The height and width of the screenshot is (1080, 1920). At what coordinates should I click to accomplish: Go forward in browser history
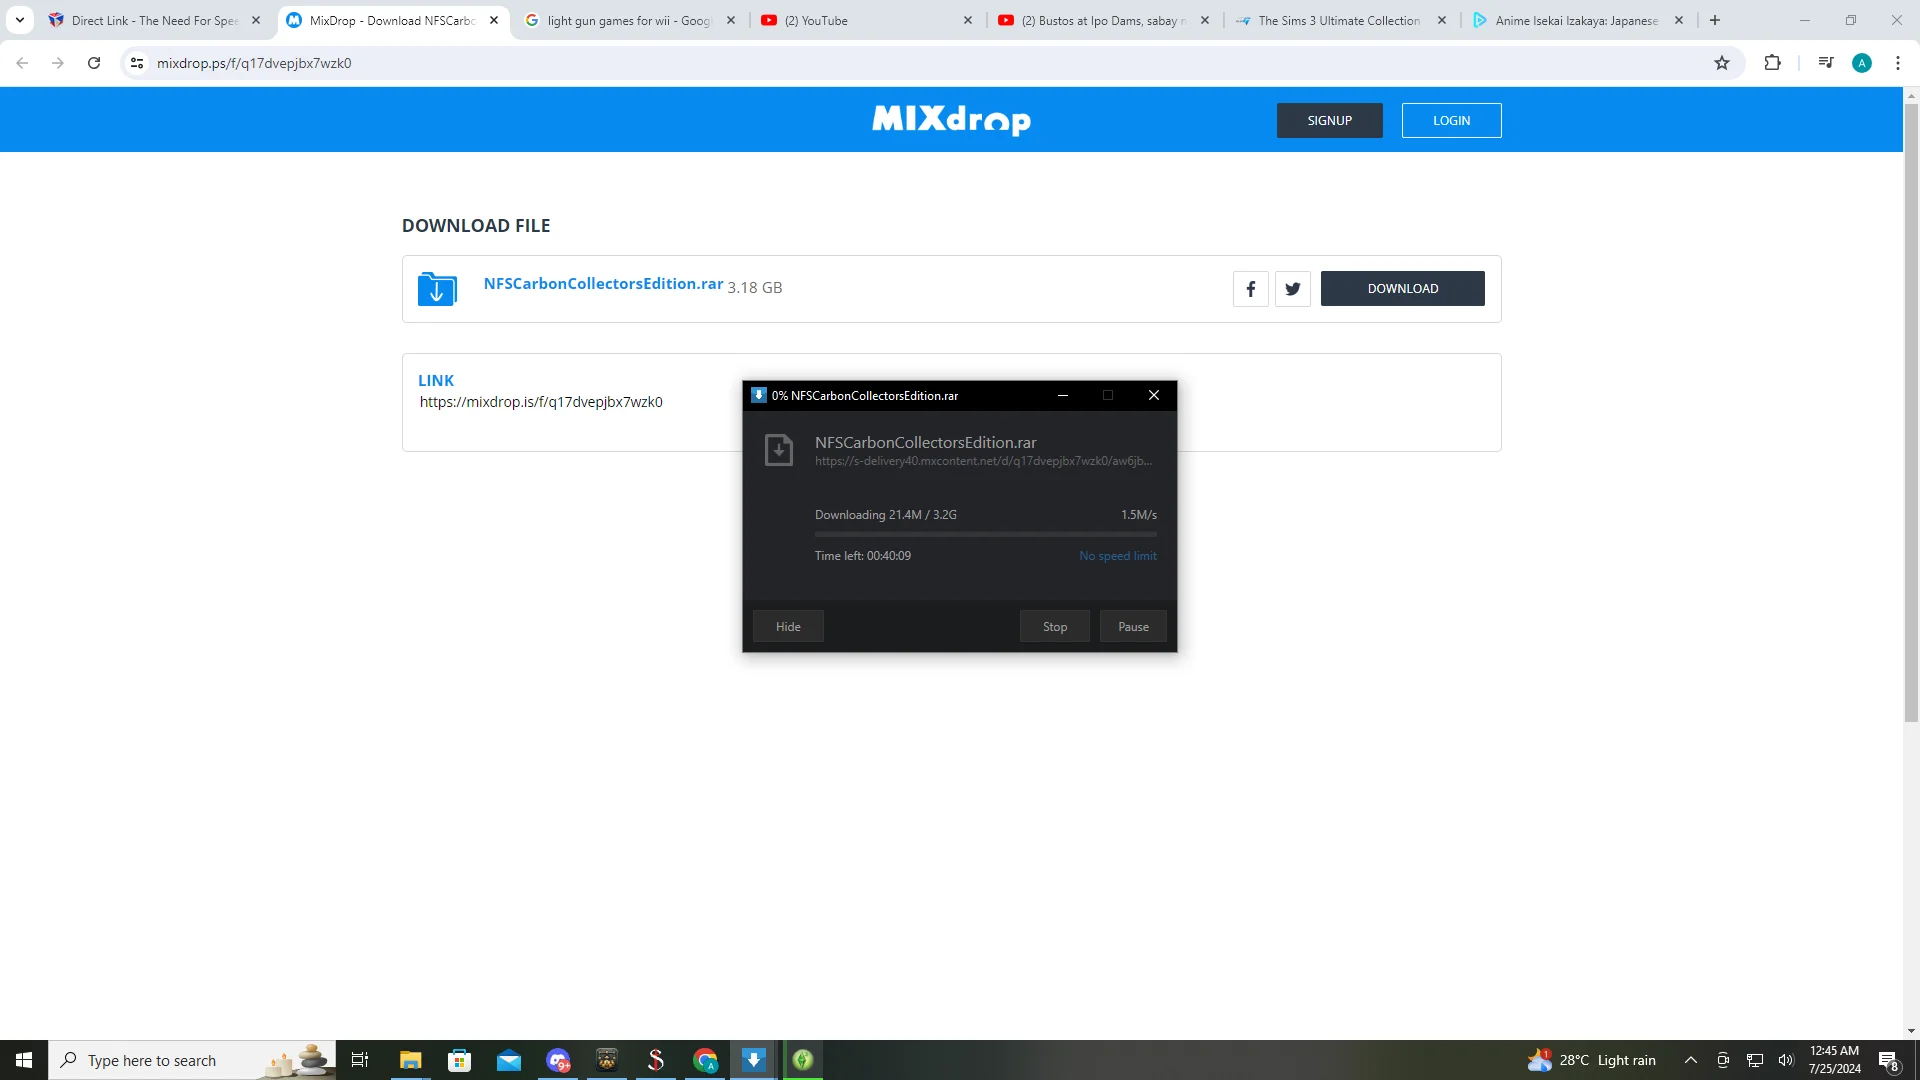[x=58, y=63]
